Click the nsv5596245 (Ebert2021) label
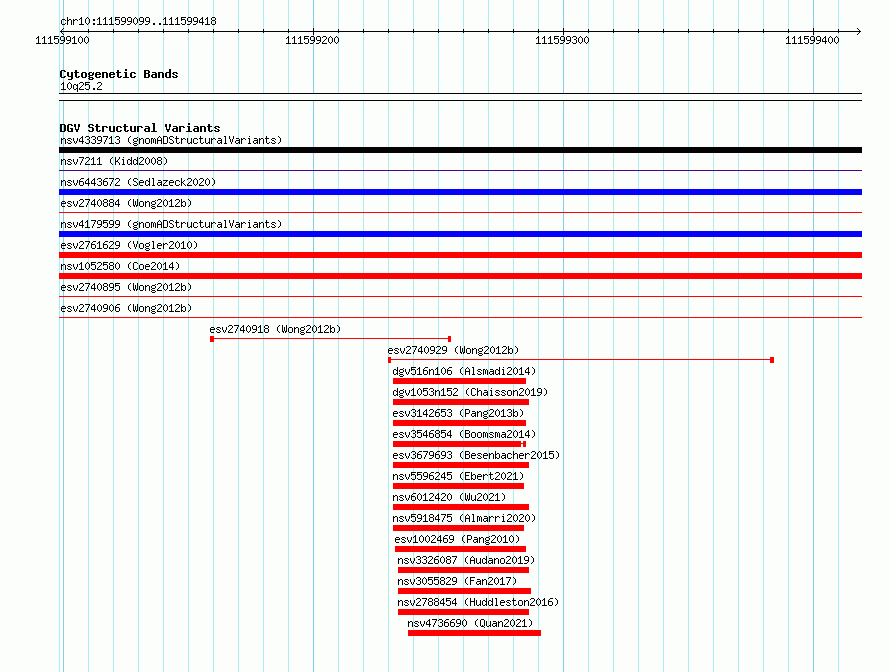The height and width of the screenshot is (672, 890). pos(458,476)
